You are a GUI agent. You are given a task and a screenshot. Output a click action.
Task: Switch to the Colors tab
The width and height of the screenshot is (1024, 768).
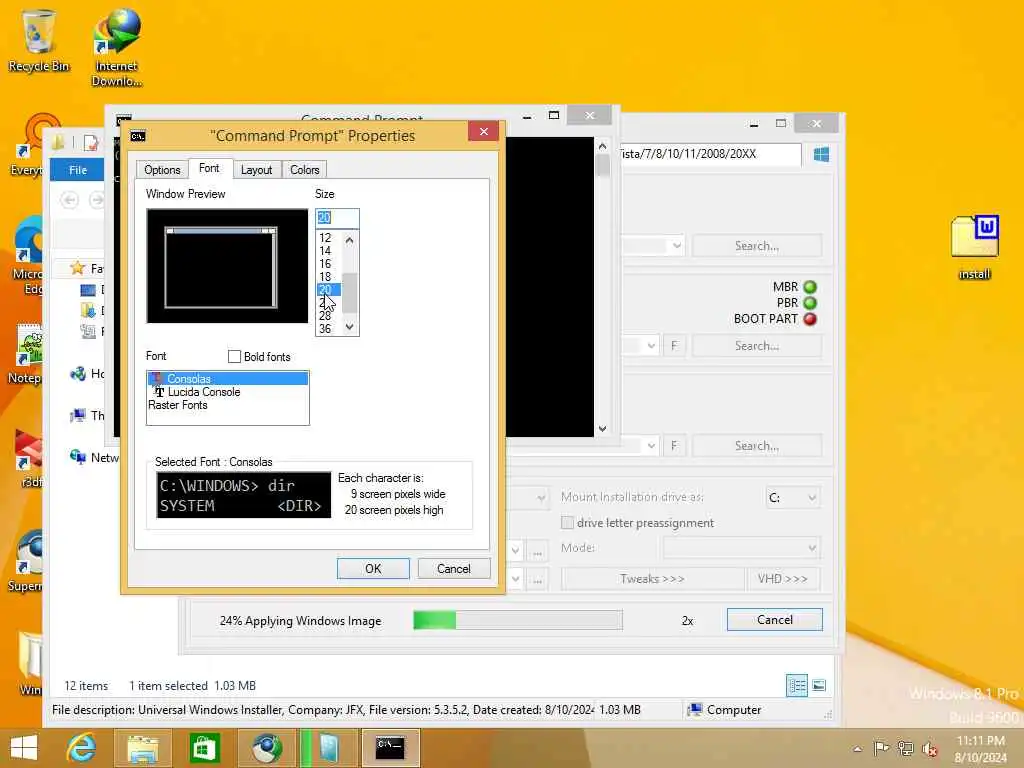[304, 170]
